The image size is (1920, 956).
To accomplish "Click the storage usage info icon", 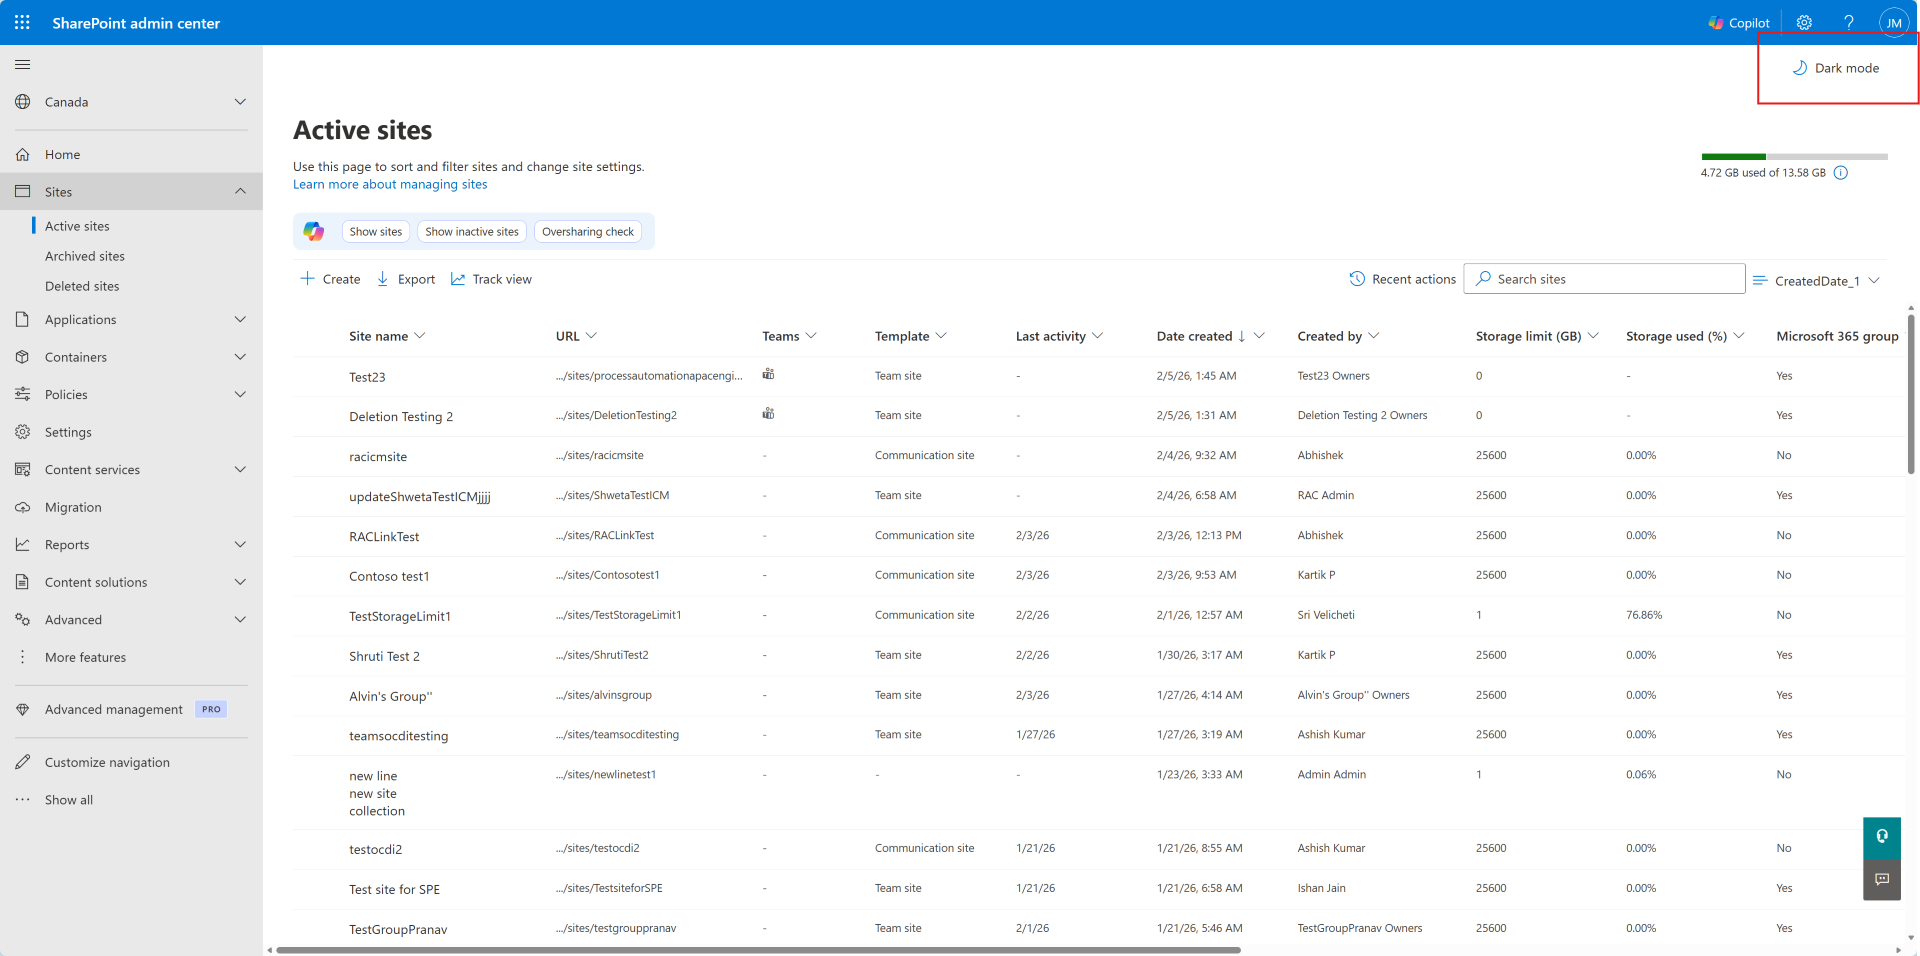I will point(1841,173).
